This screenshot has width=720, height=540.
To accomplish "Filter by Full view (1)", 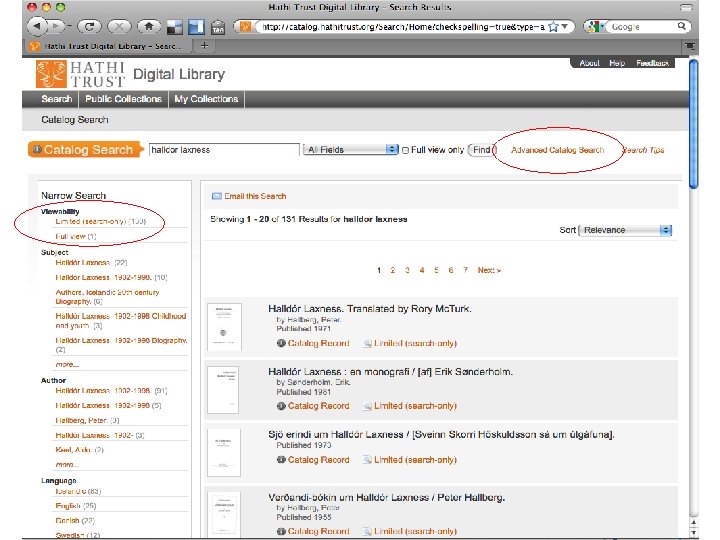I will (x=76, y=236).
